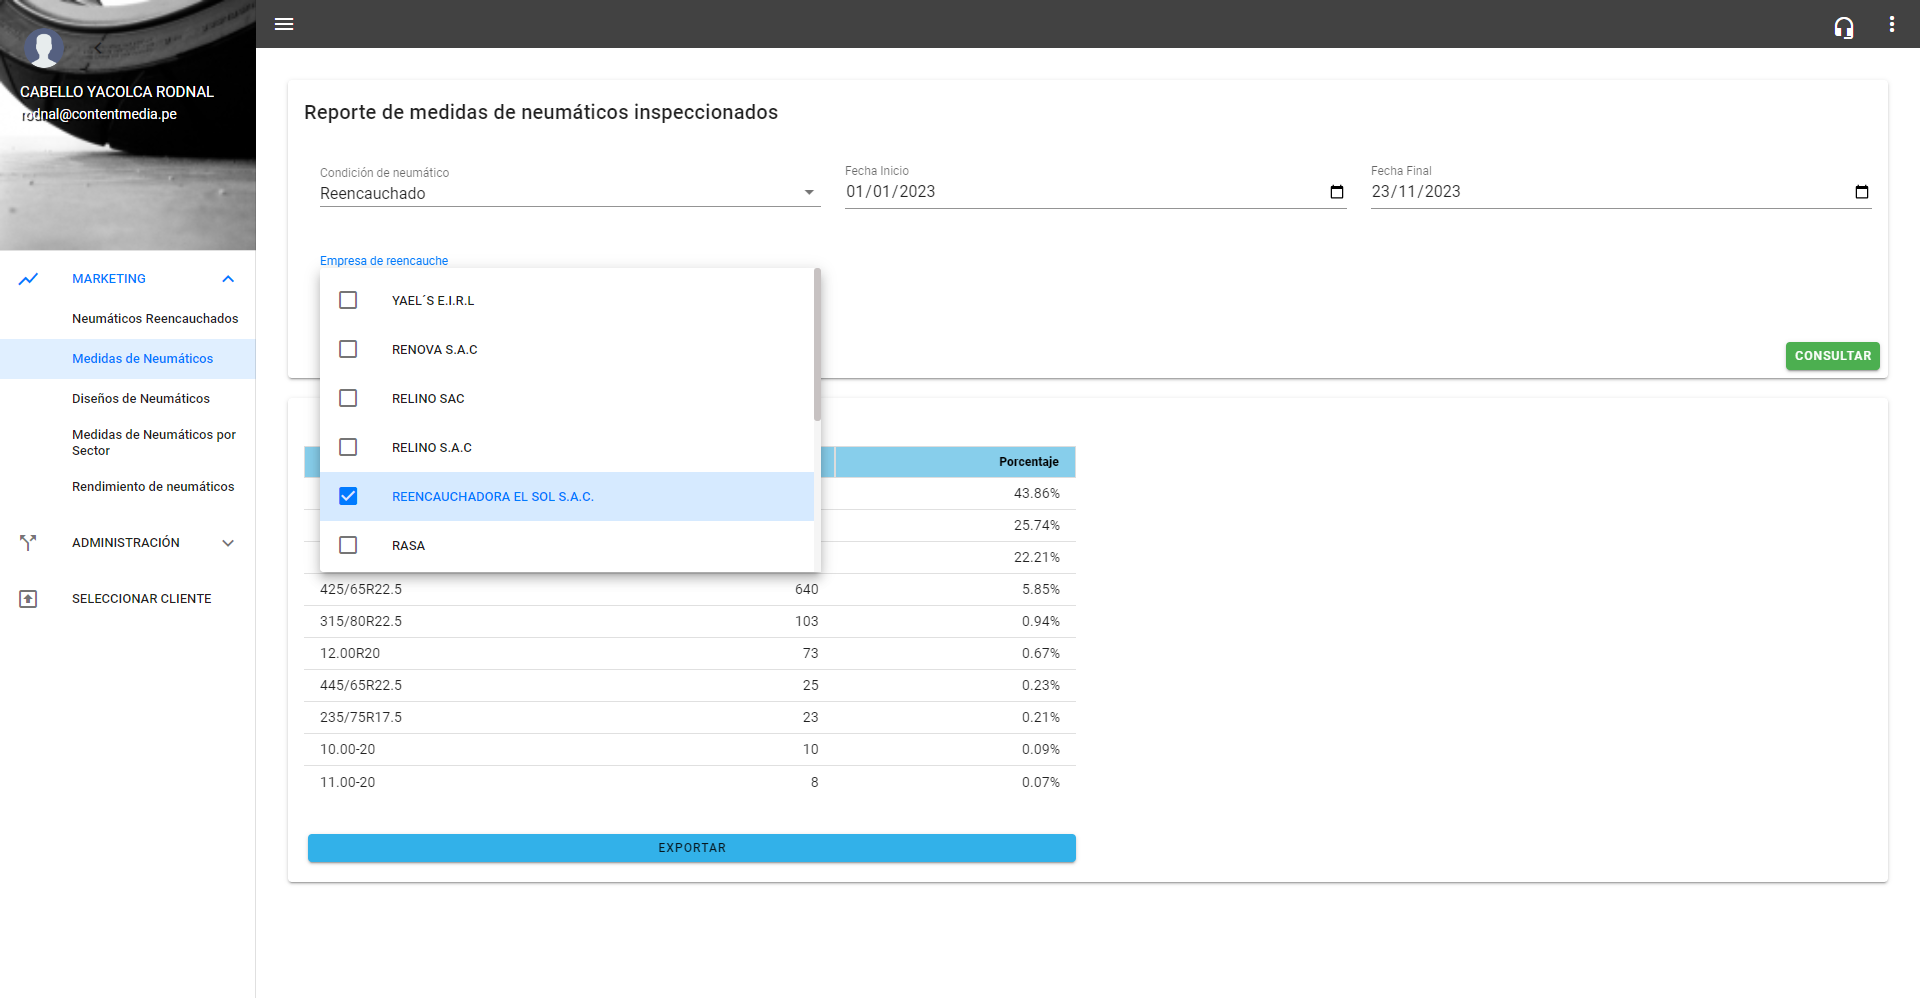Open Rendimiento de neumáticos report

tap(153, 487)
